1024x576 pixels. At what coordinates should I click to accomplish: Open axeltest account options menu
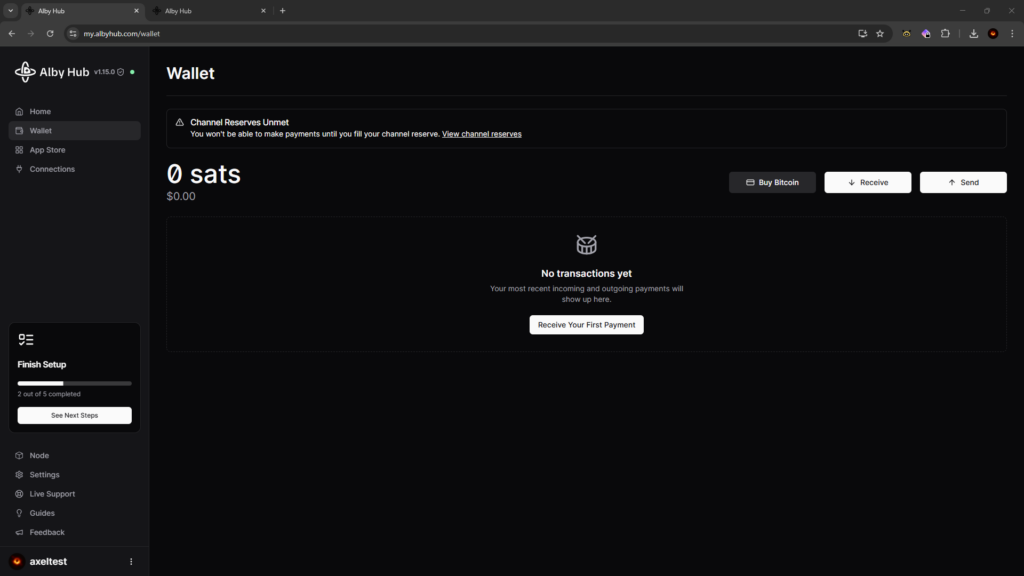[x=131, y=562]
